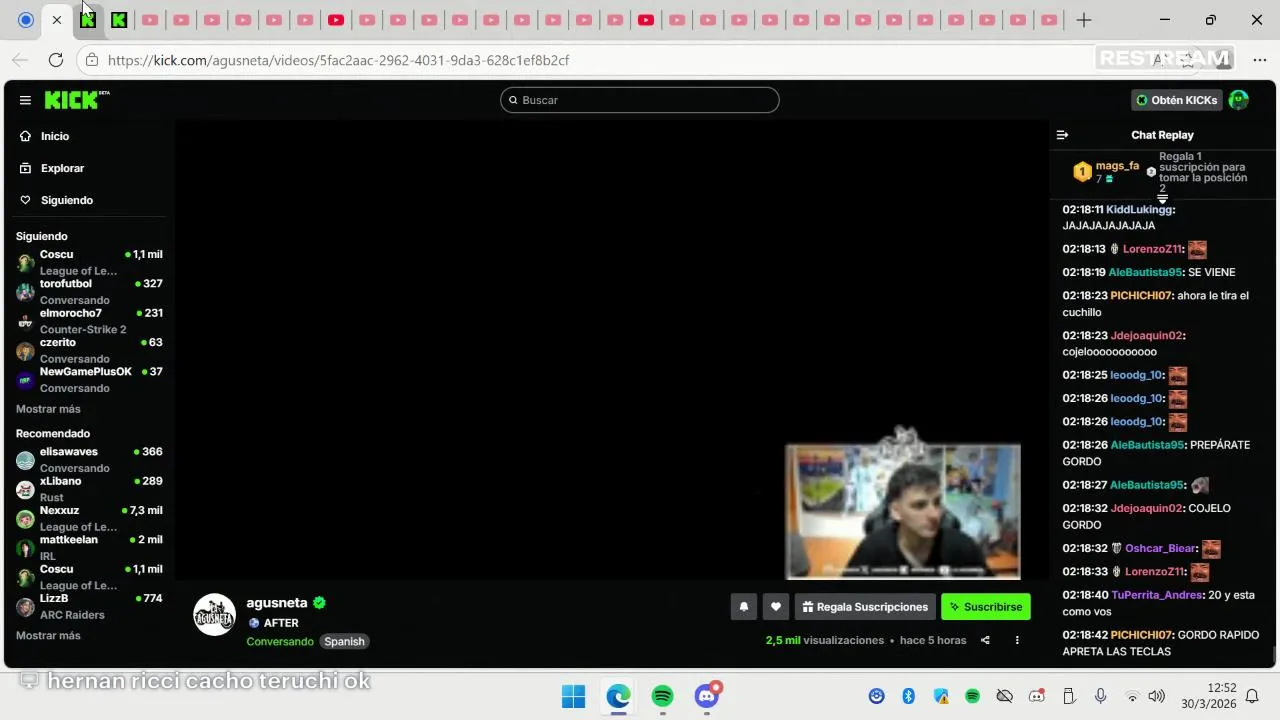Click the agusneta verified badge

[x=319, y=603]
